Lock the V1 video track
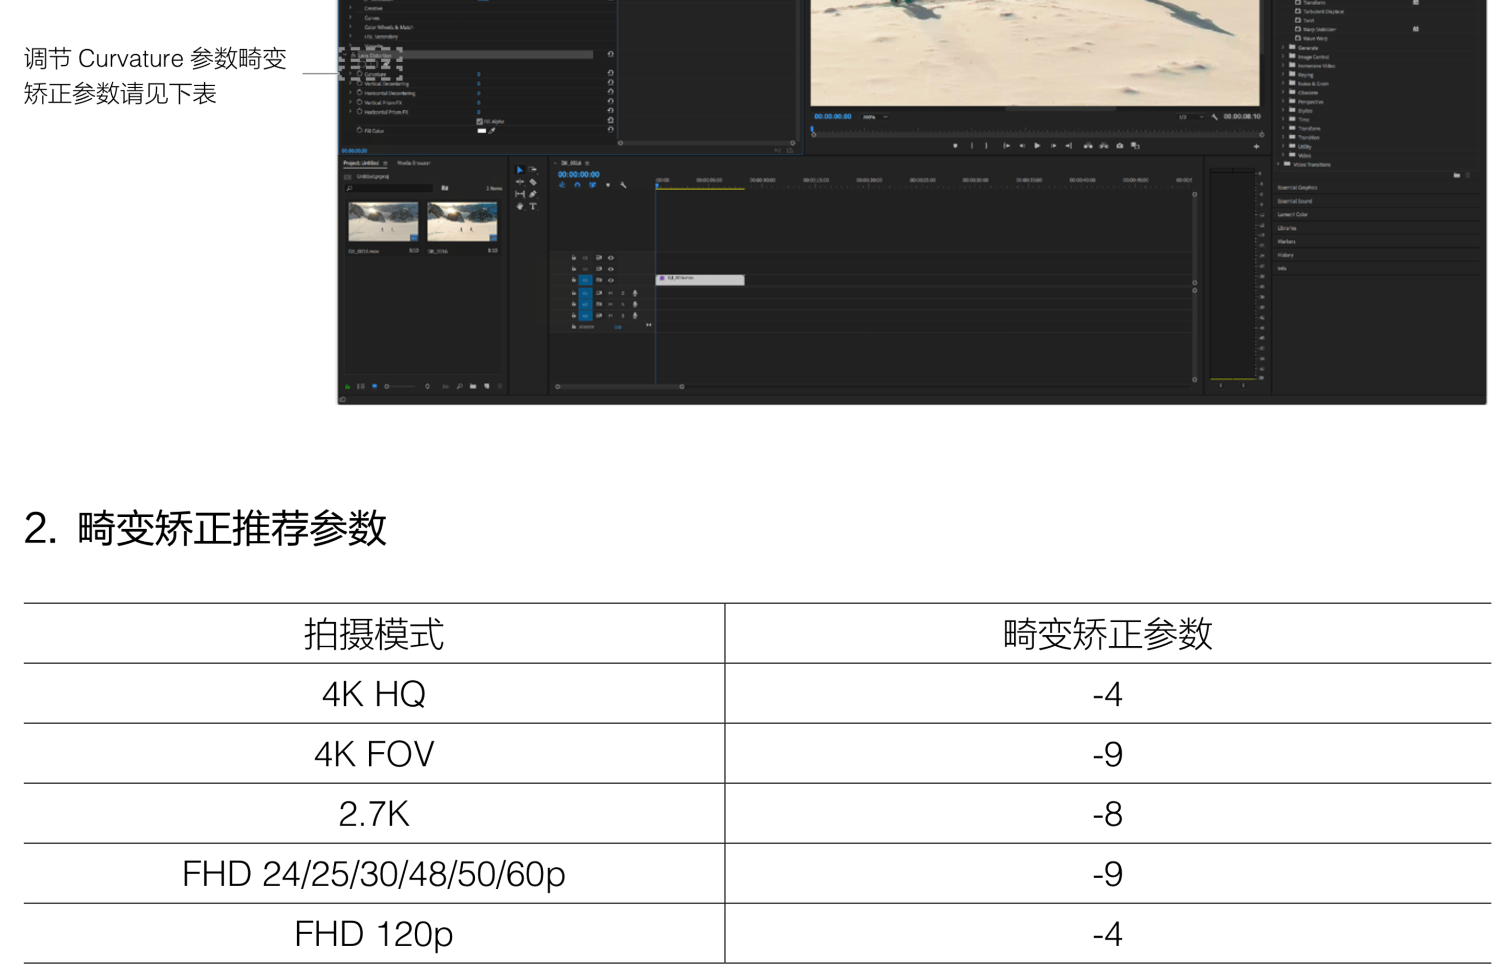1500x977 pixels. pyautogui.click(x=574, y=280)
